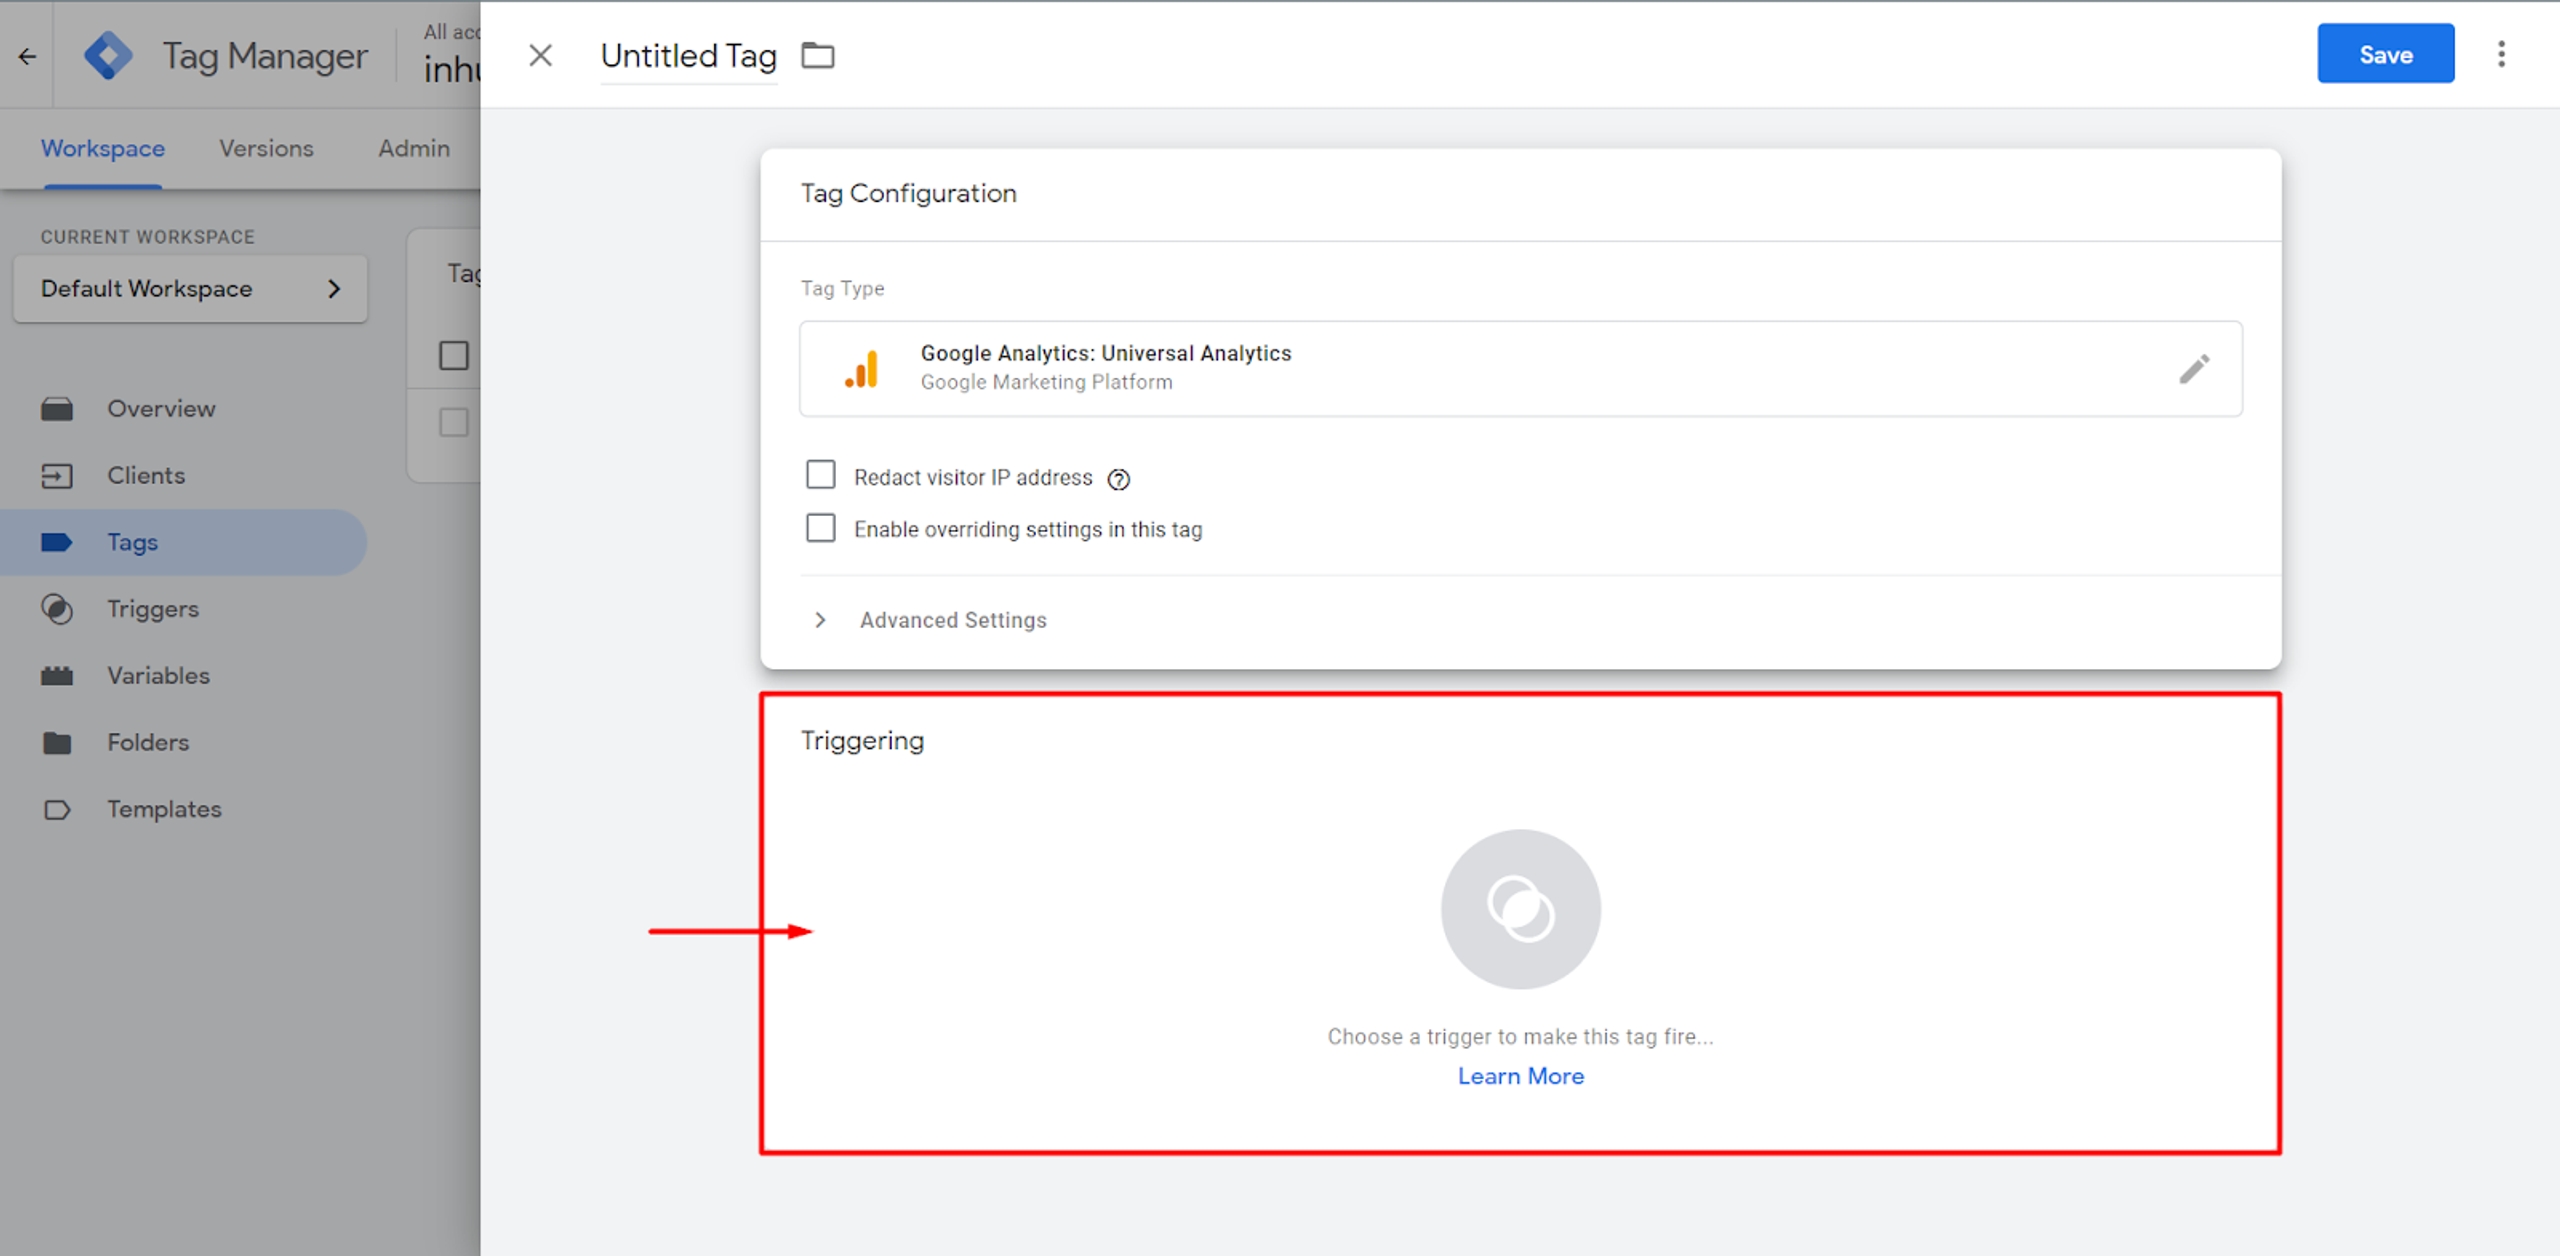
Task: Open the Learn More link
Action: 1520,1076
